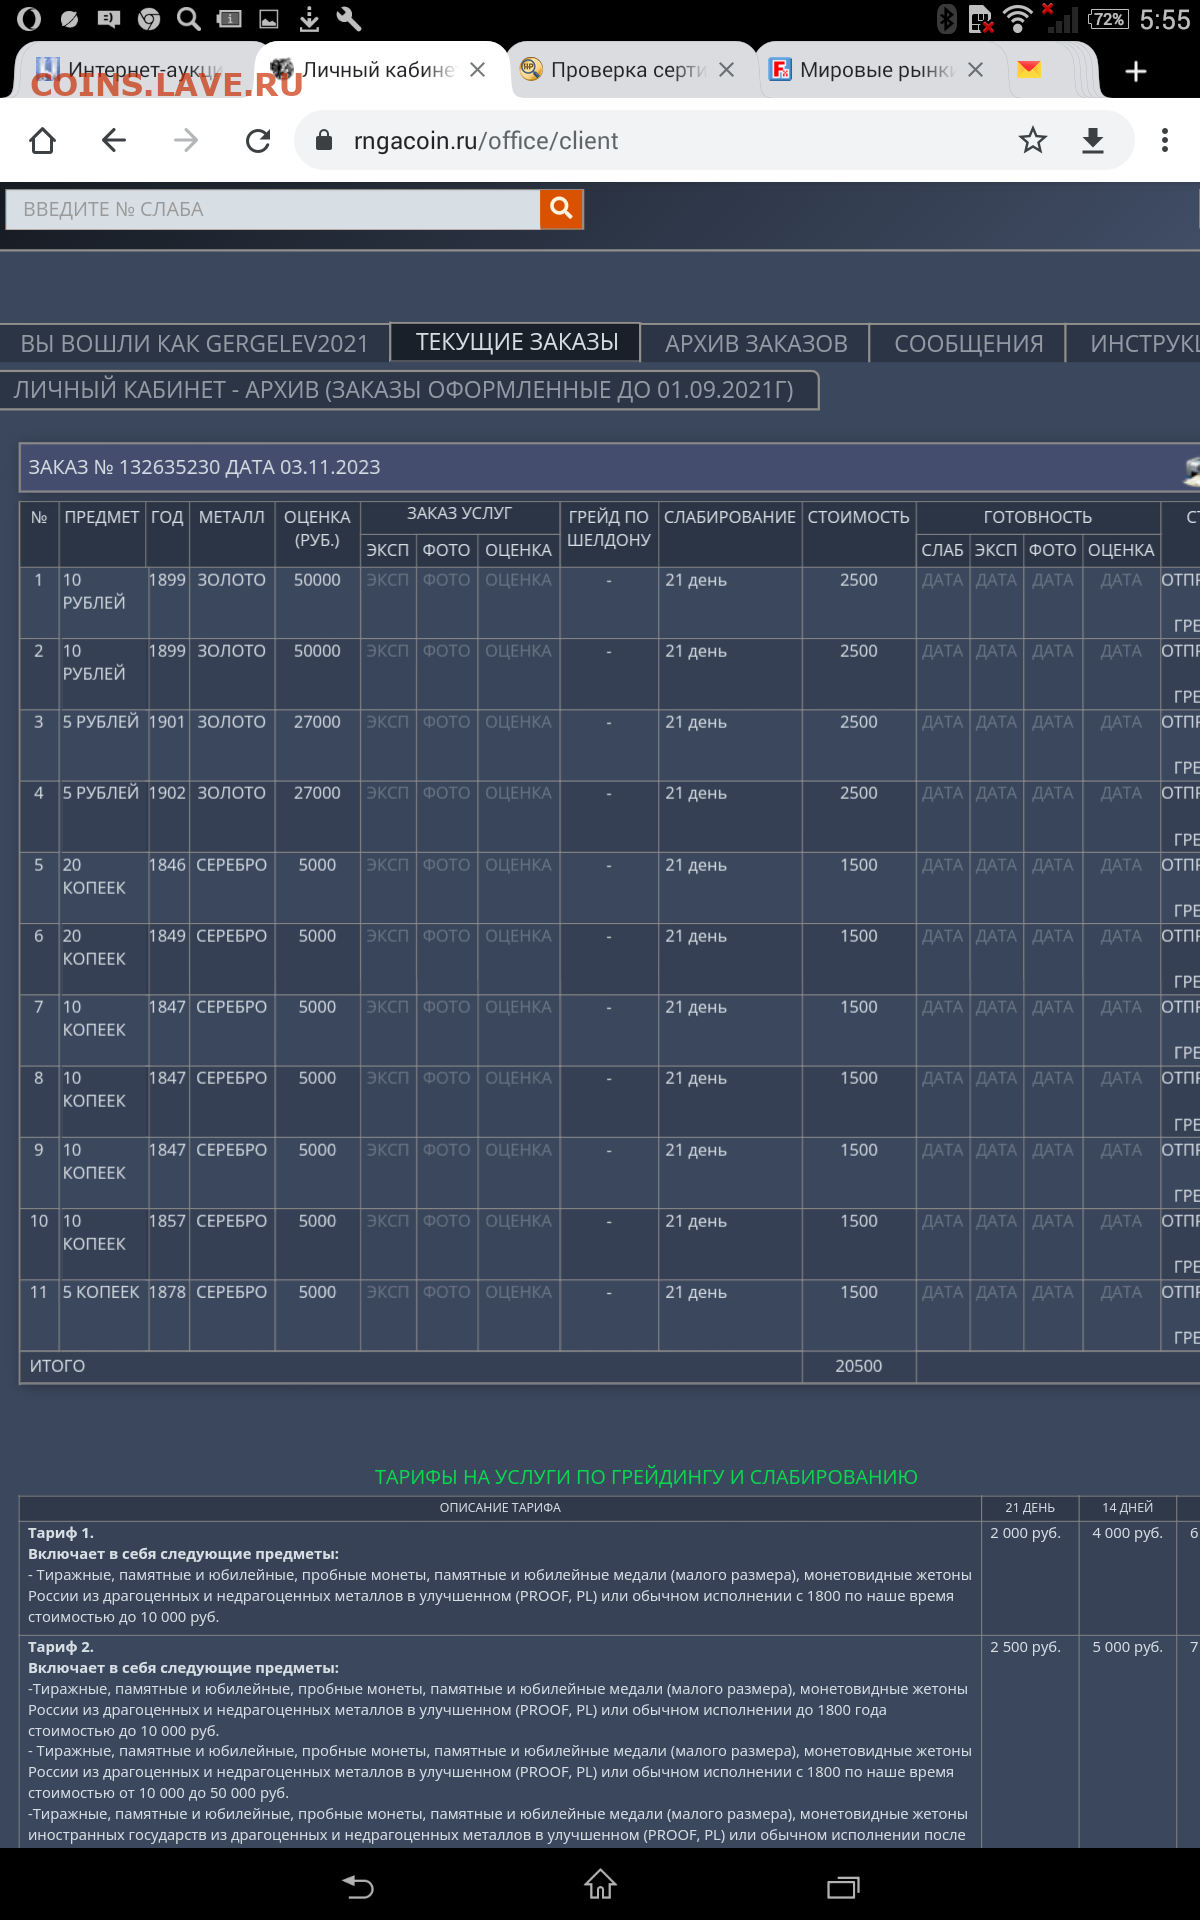The width and height of the screenshot is (1200, 1920).
Task: Go back using the browser back arrow
Action: point(114,141)
